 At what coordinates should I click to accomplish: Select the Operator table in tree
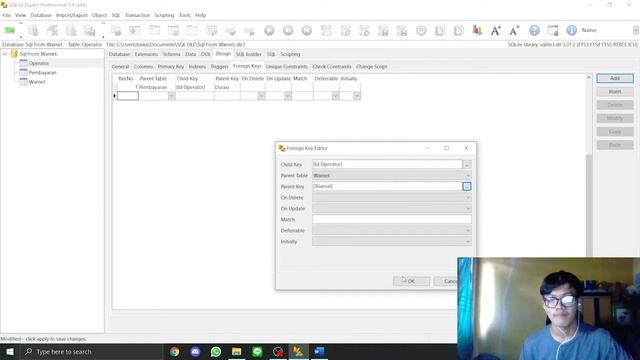coord(39,63)
